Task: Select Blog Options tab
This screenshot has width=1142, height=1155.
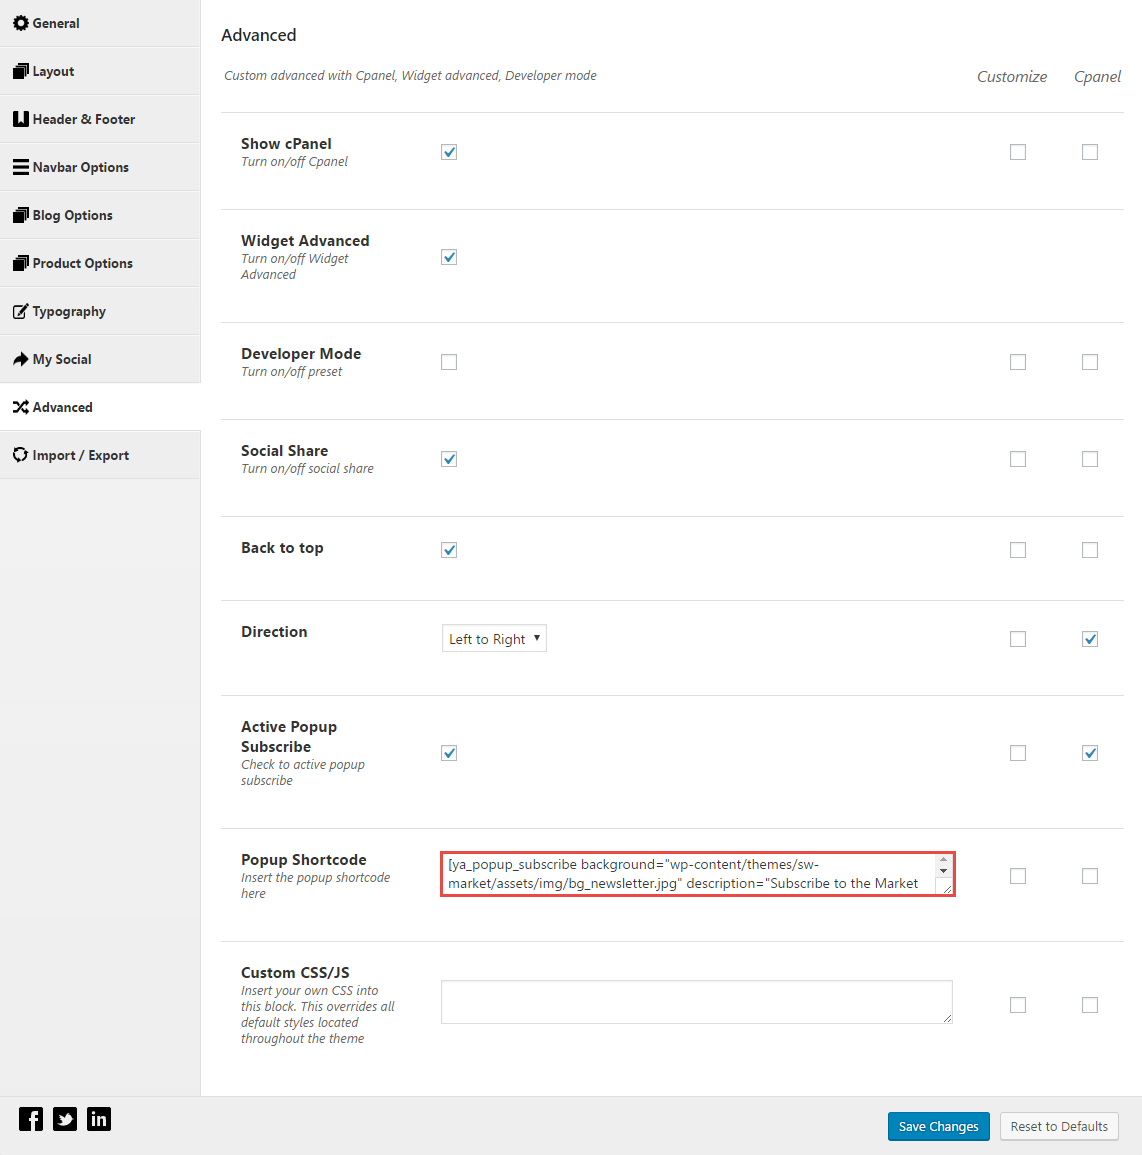Action: pos(100,215)
